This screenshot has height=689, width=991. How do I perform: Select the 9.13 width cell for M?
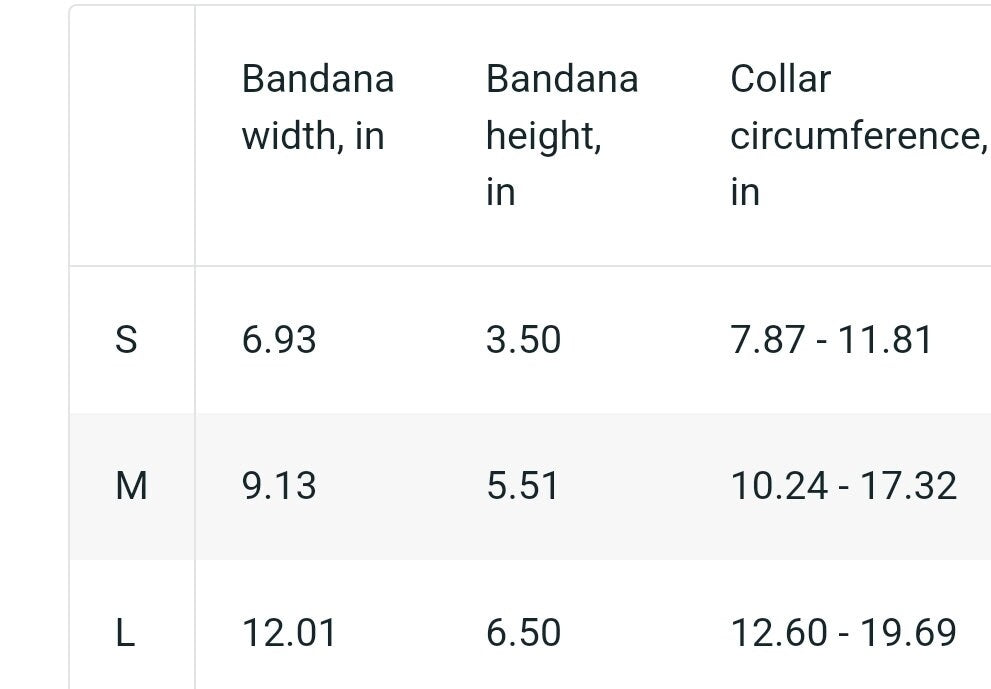point(279,486)
